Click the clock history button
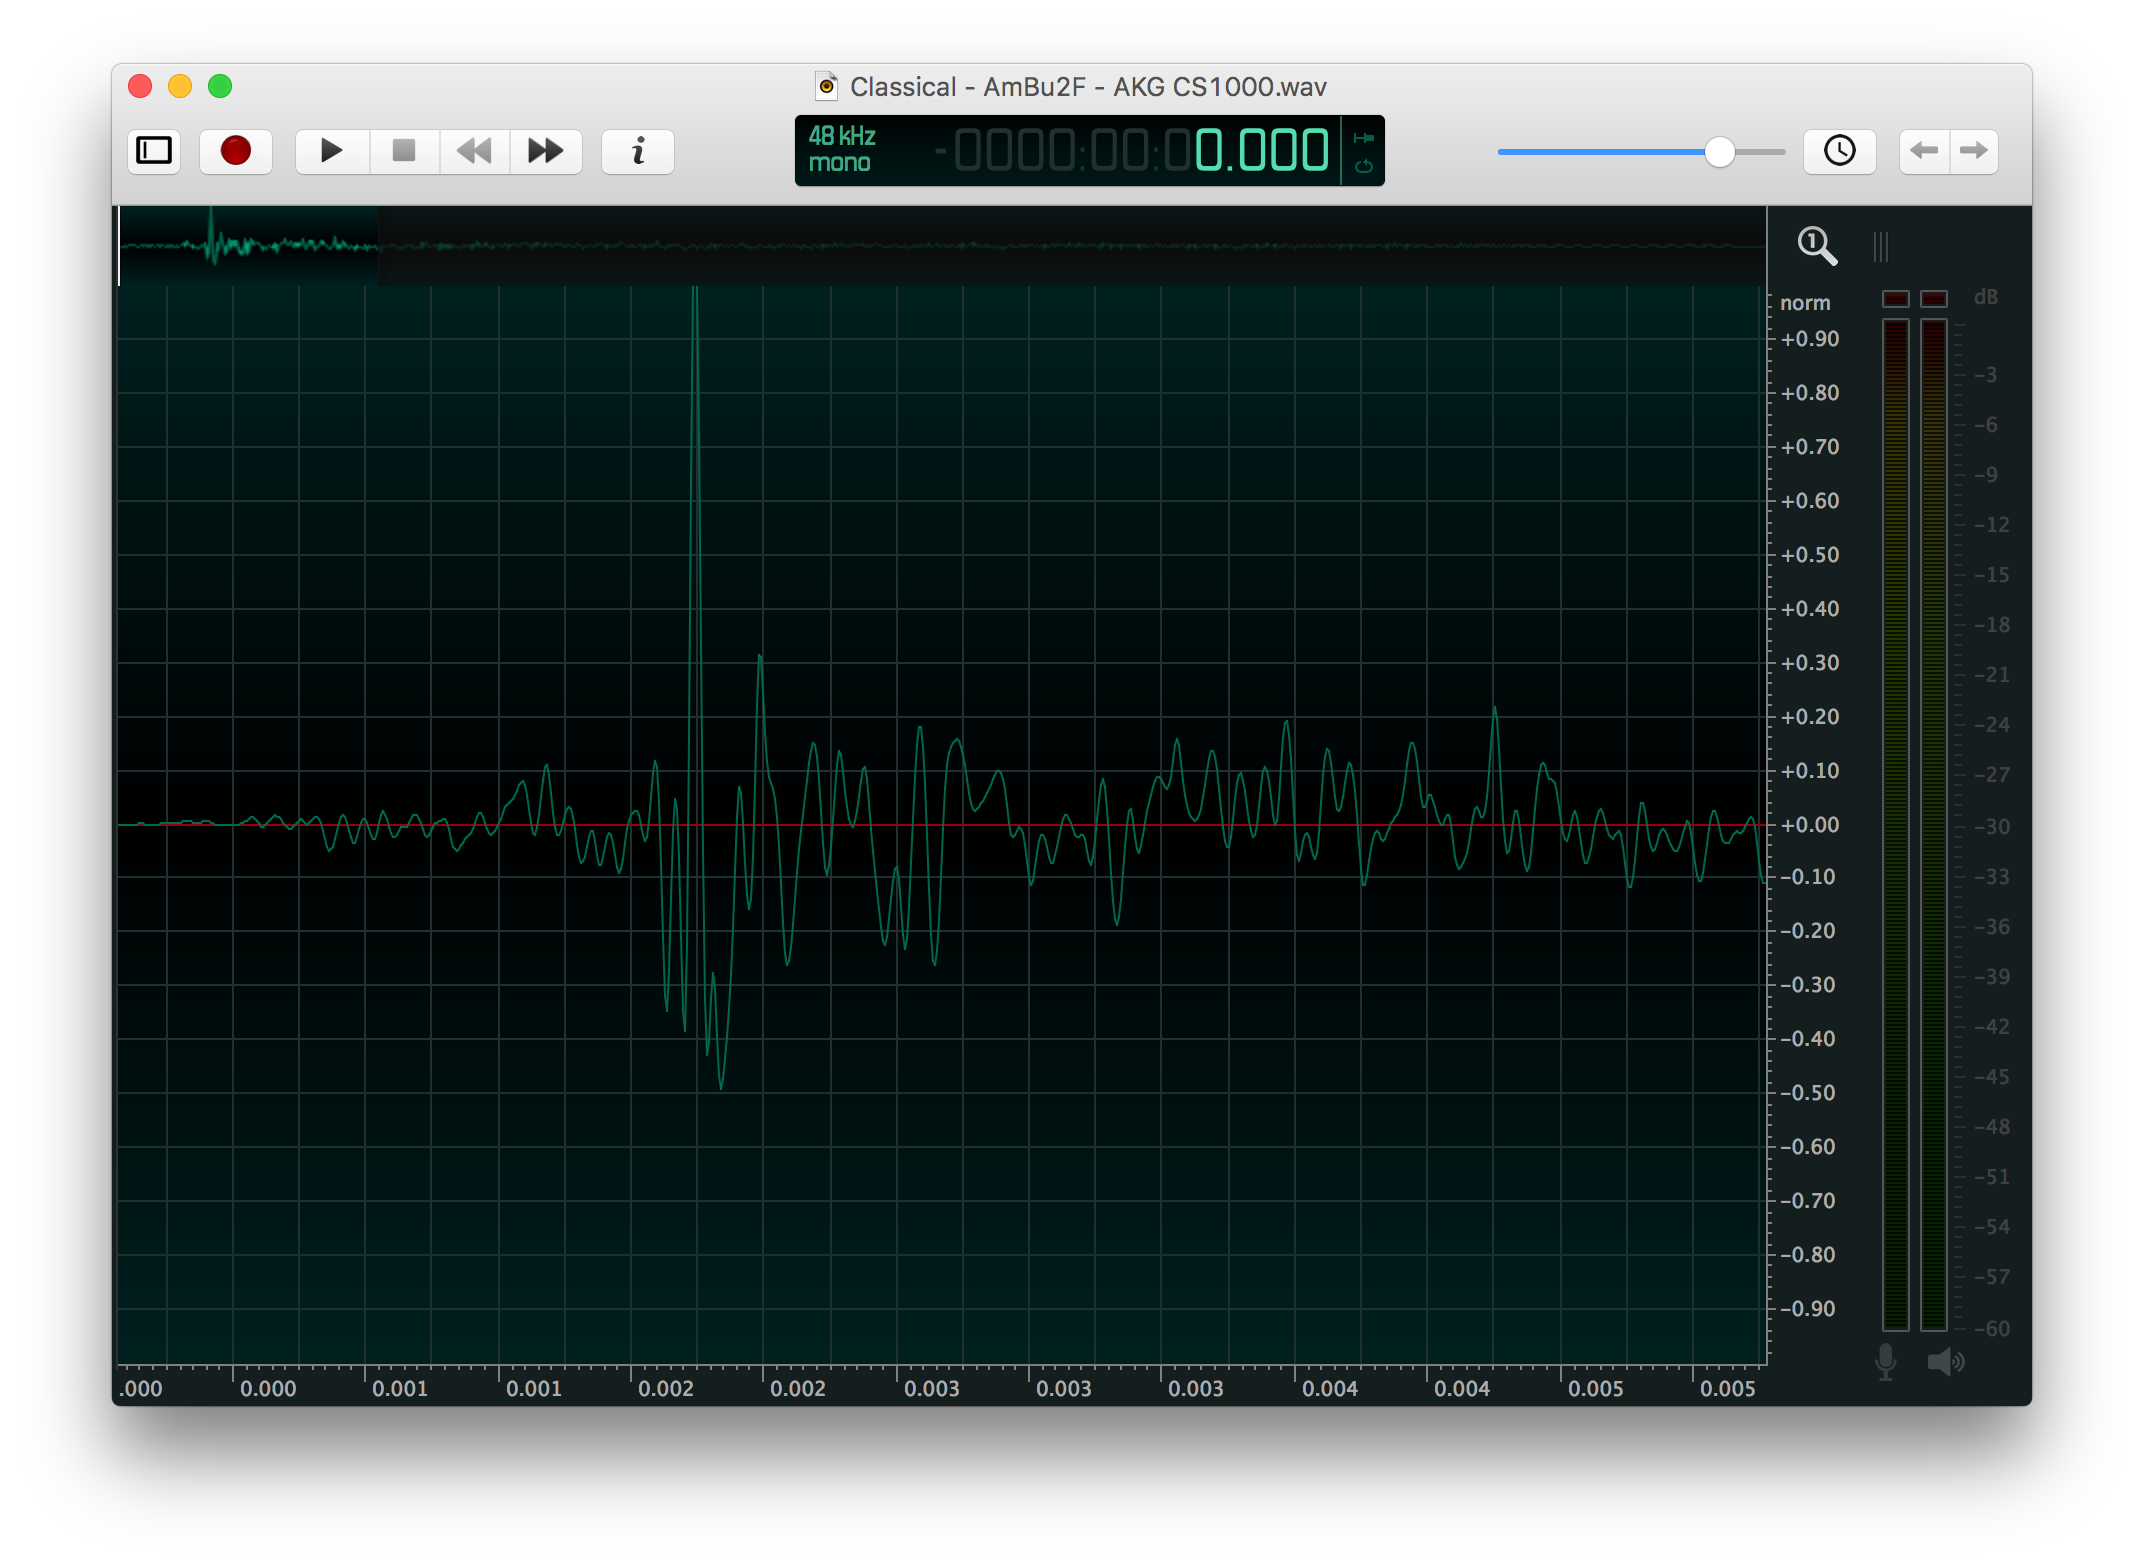This screenshot has width=2144, height=1566. click(1839, 151)
